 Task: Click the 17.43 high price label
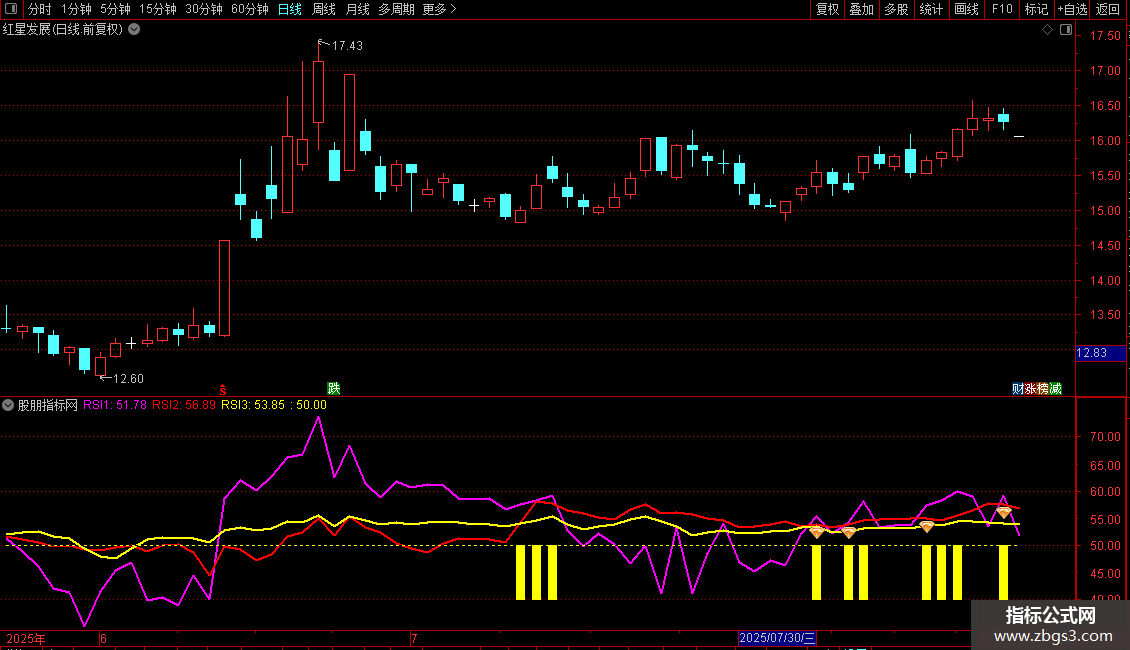tap(347, 45)
